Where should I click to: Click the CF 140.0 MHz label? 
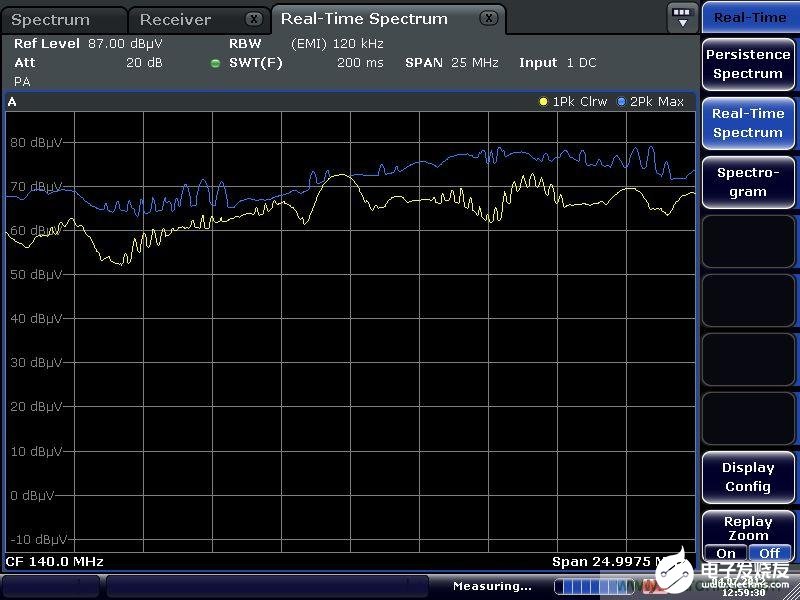point(55,561)
